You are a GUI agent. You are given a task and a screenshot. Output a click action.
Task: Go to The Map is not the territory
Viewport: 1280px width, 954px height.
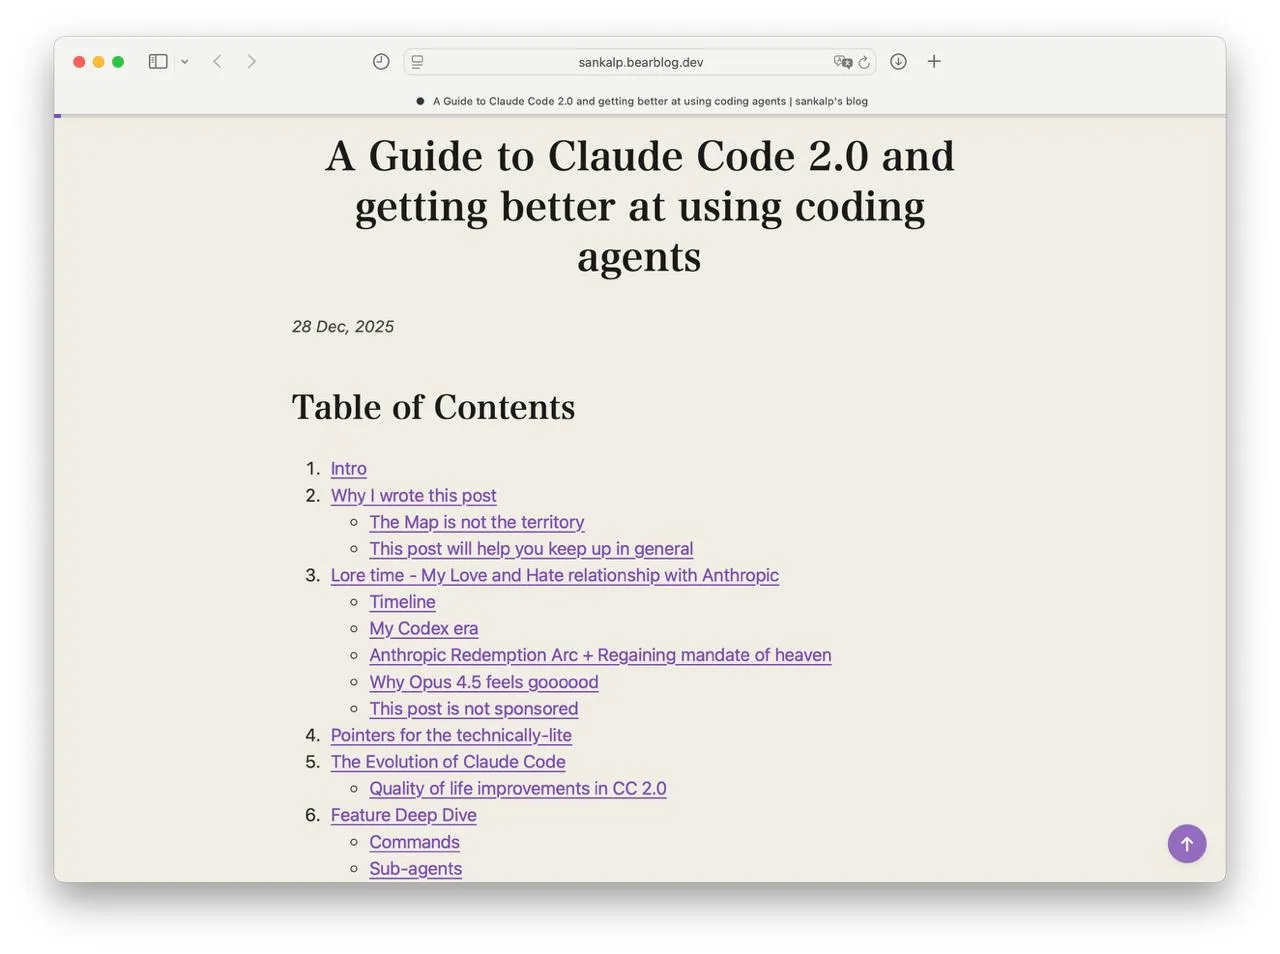[476, 522]
